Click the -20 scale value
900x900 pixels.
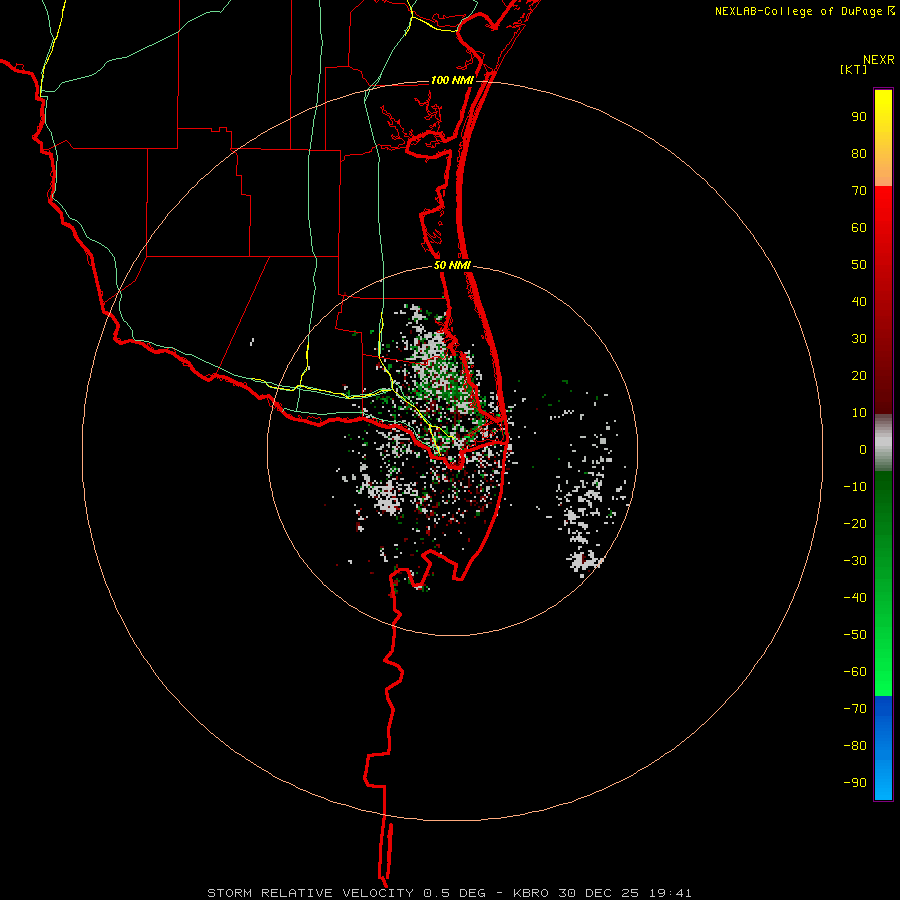click(855, 524)
